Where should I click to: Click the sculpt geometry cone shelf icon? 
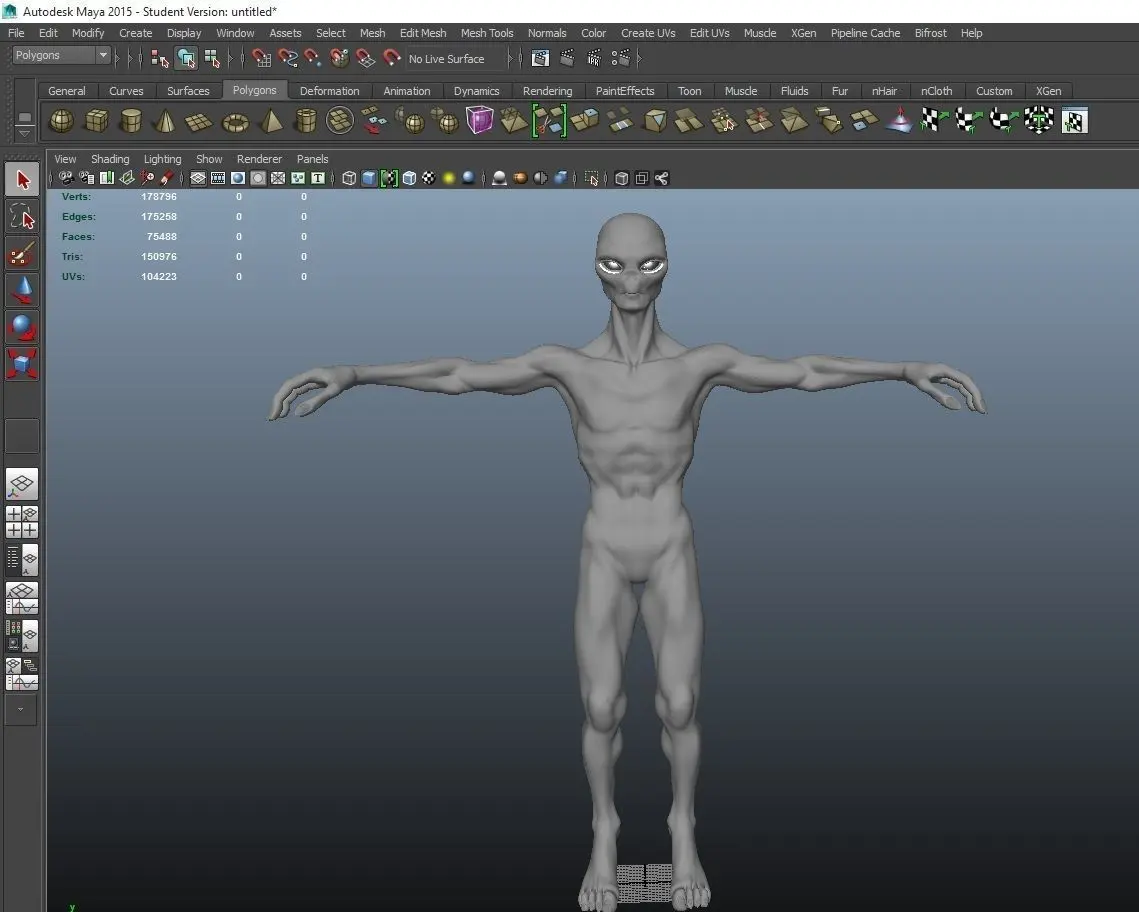(899, 120)
